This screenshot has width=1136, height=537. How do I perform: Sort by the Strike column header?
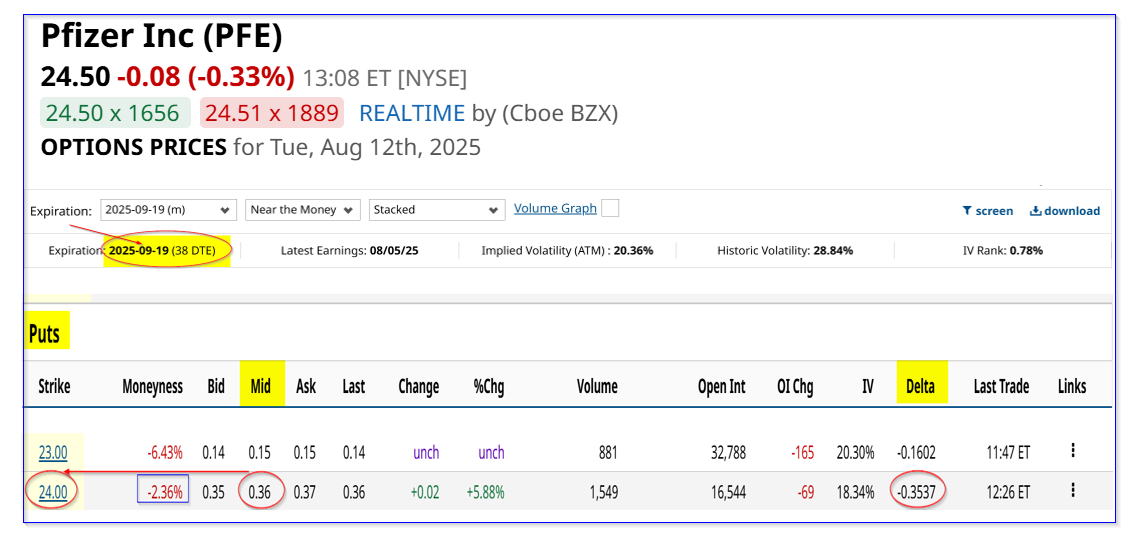pyautogui.click(x=54, y=386)
